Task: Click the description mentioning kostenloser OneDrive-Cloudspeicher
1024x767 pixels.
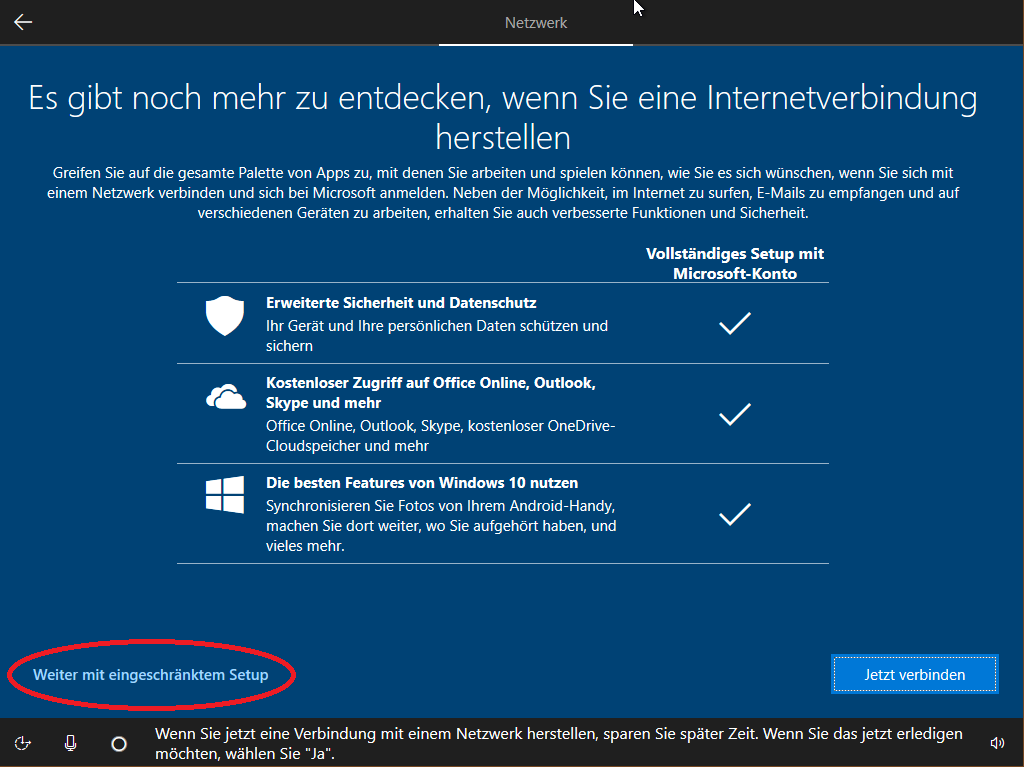Action: coord(441,436)
